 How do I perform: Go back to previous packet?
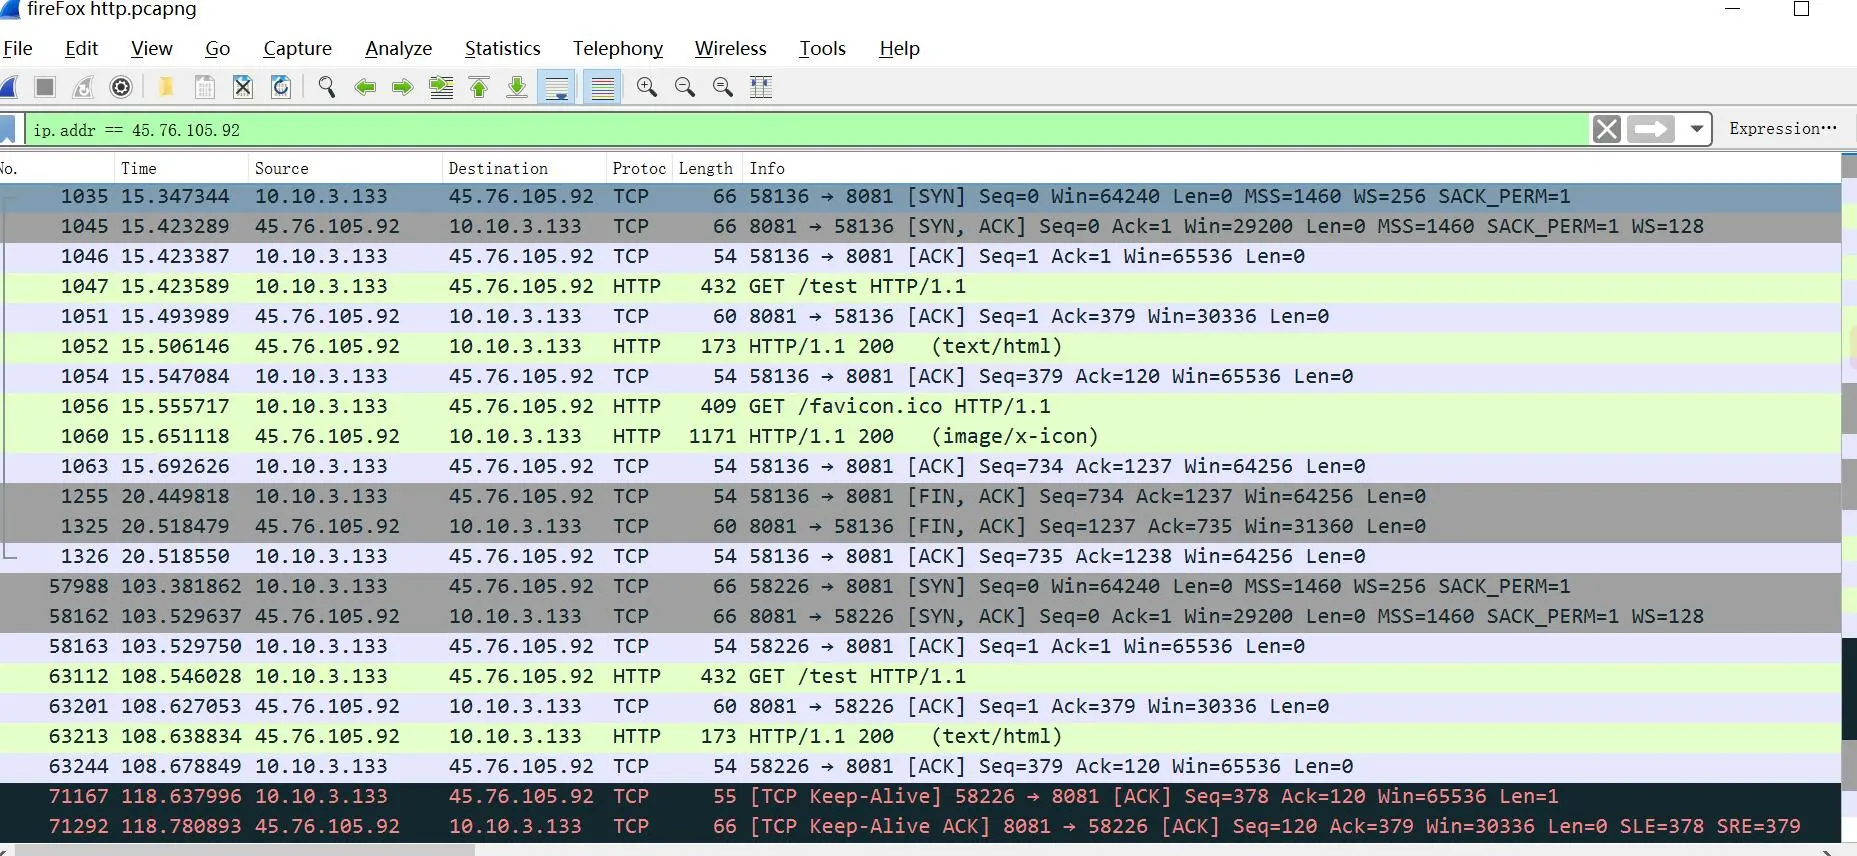coord(365,87)
